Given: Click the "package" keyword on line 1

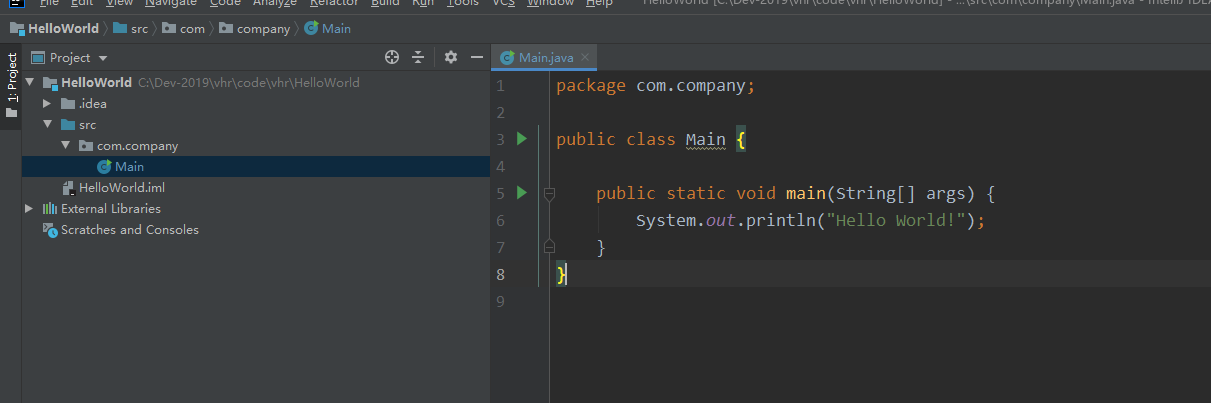Looking at the screenshot, I should click(x=591, y=86).
